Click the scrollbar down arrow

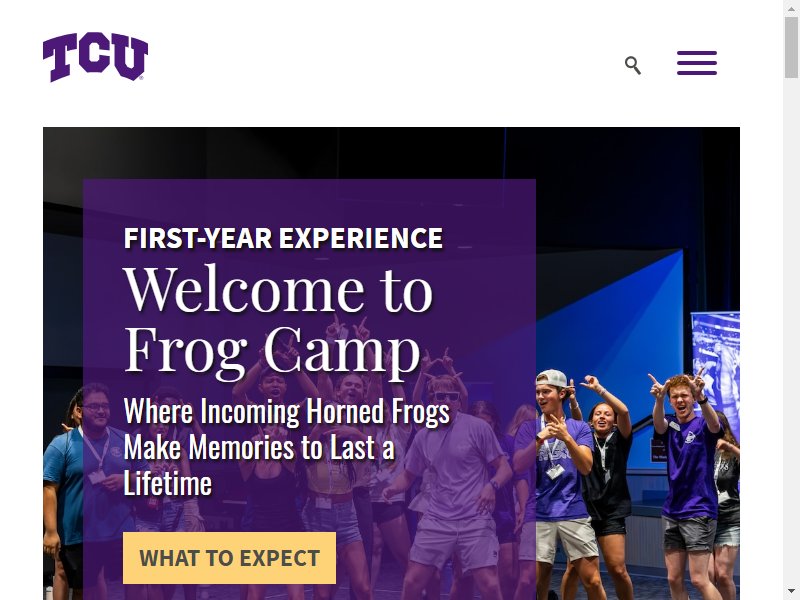pos(791,593)
